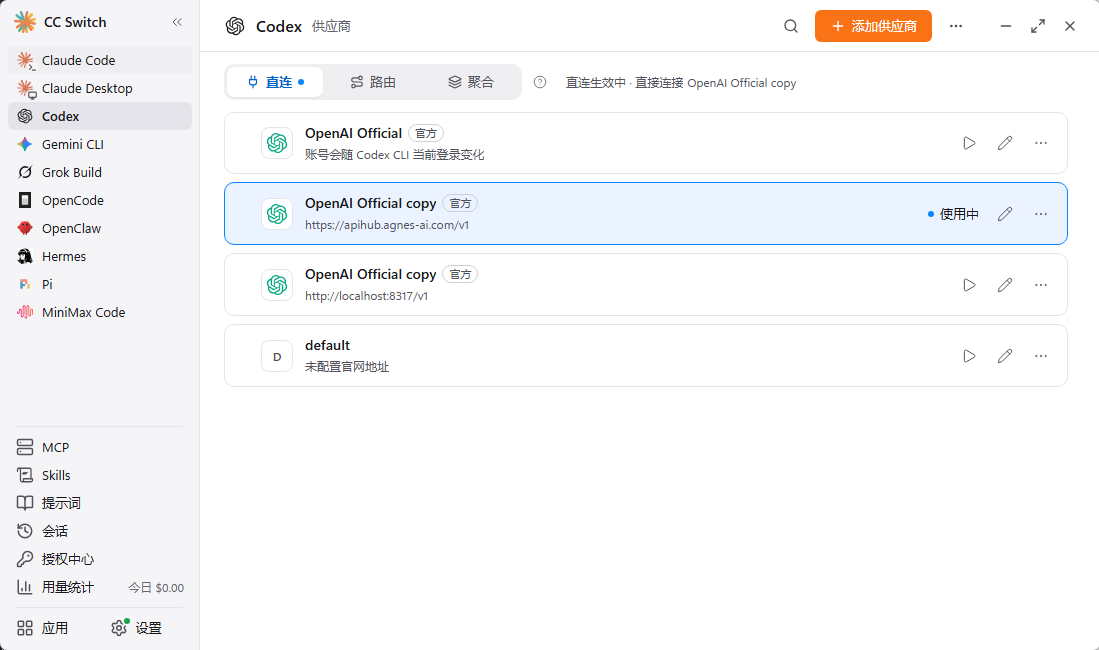Activate localhost:8317 provider play icon
Screen dimensions: 1099x650
point(969,285)
